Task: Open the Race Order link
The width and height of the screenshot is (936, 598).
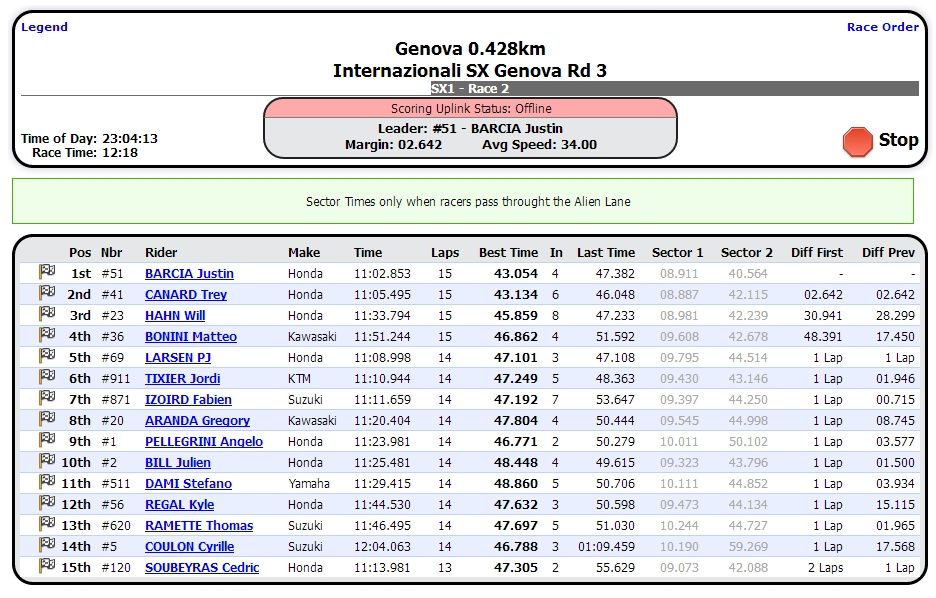Action: pos(882,27)
